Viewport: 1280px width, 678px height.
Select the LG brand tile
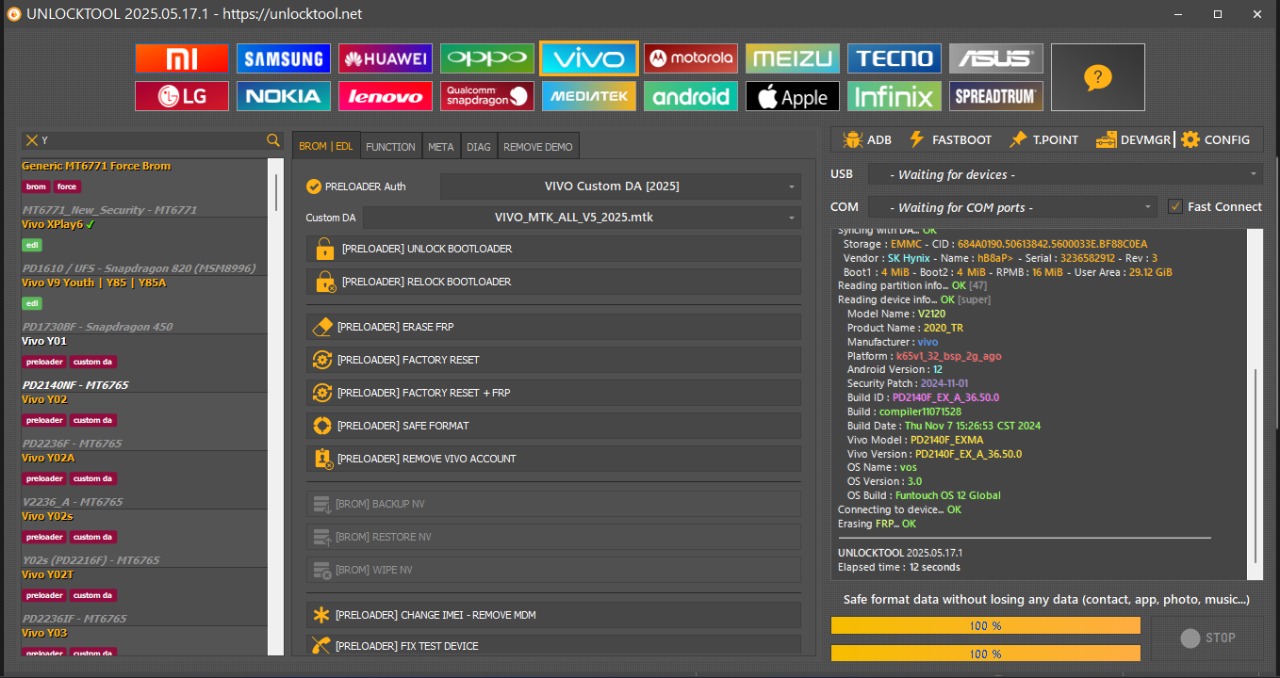182,96
